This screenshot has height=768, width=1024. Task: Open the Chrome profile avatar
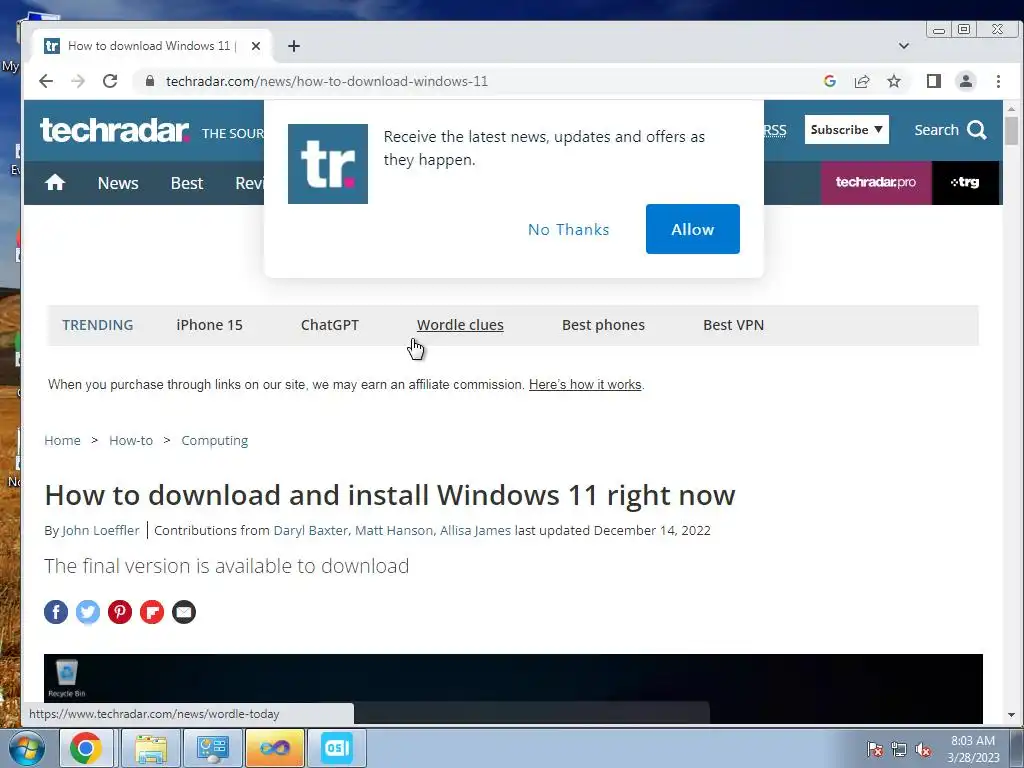click(x=966, y=81)
